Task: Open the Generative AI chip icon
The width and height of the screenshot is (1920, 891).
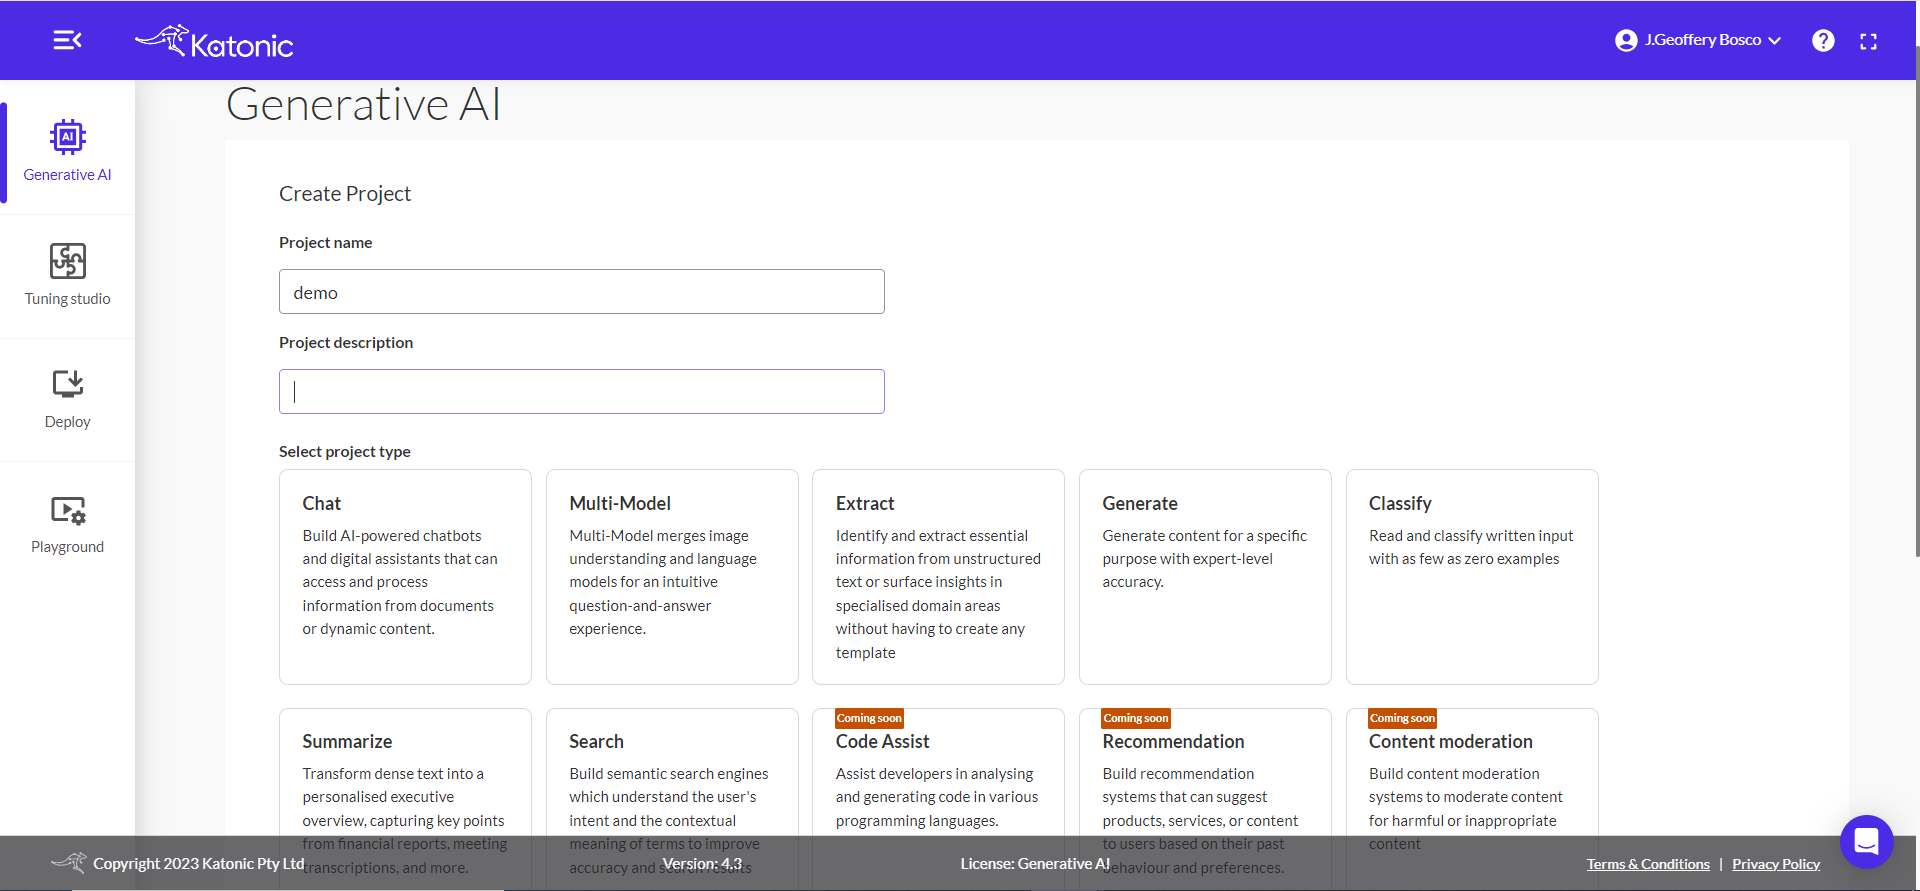Action: tap(68, 137)
